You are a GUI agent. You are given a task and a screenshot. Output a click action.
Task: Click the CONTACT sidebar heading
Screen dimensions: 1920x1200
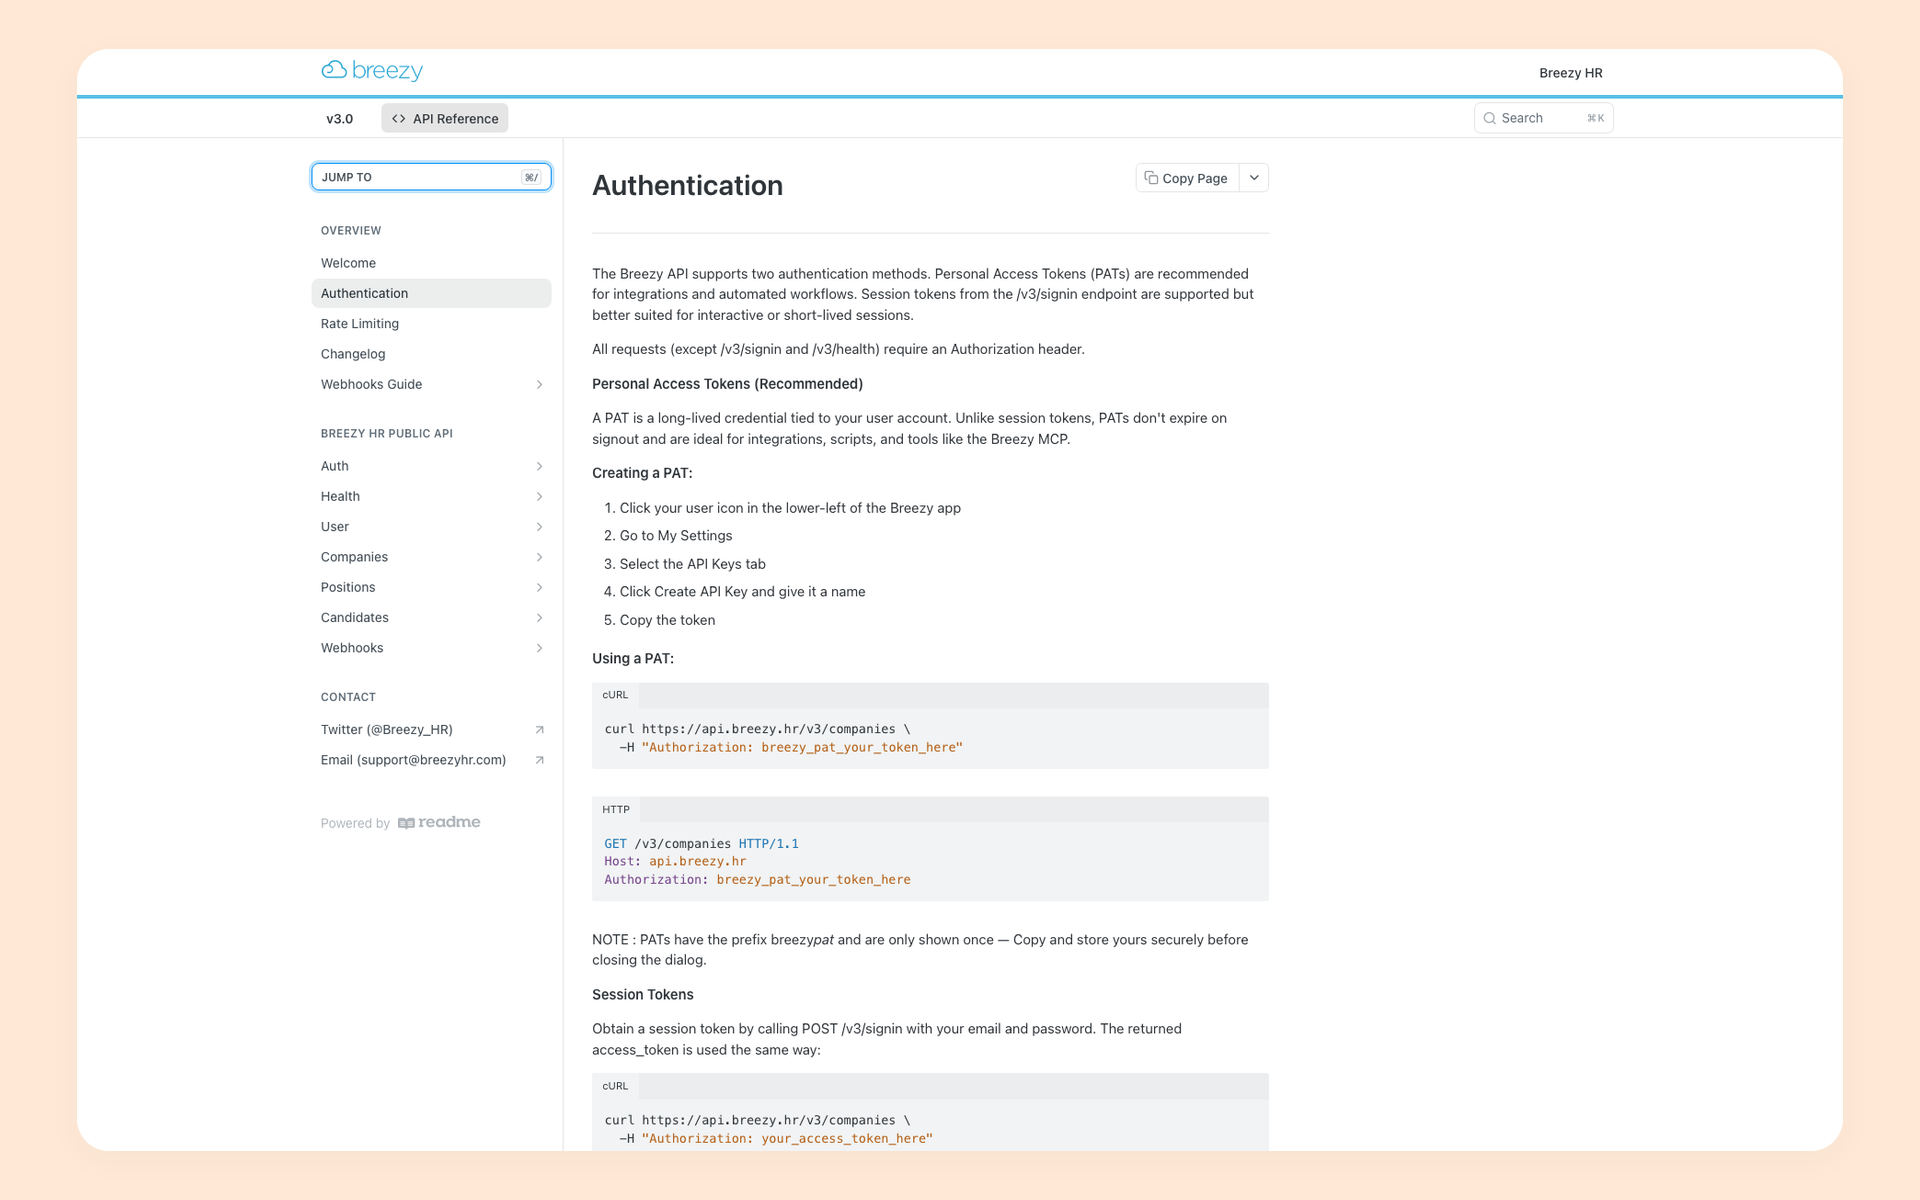(x=348, y=697)
